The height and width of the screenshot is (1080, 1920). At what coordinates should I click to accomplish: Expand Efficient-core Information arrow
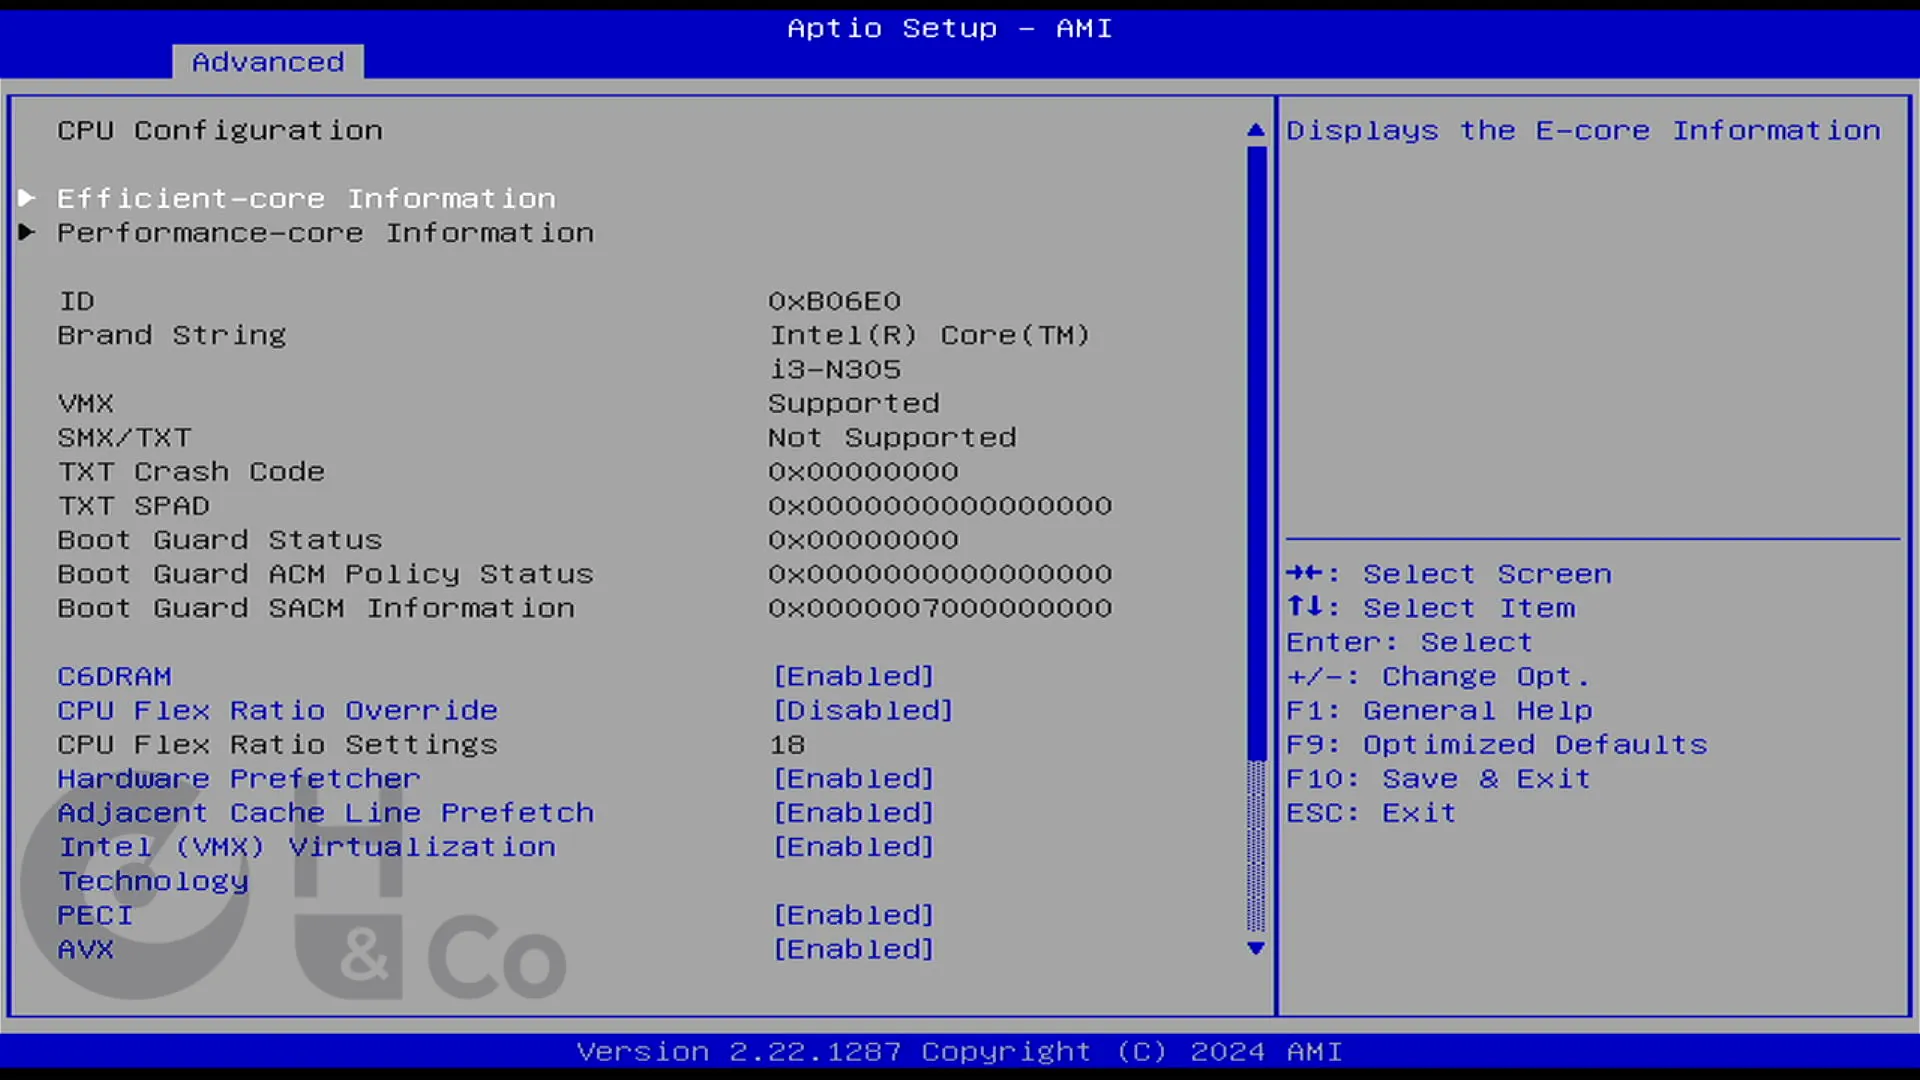coord(27,198)
